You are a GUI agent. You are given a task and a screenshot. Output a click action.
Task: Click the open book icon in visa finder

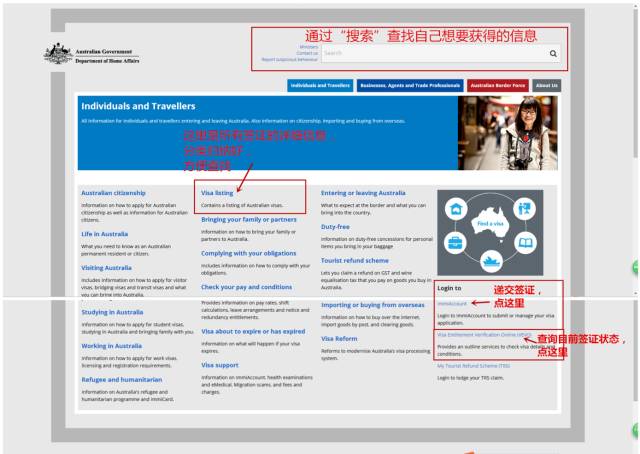coord(525,243)
